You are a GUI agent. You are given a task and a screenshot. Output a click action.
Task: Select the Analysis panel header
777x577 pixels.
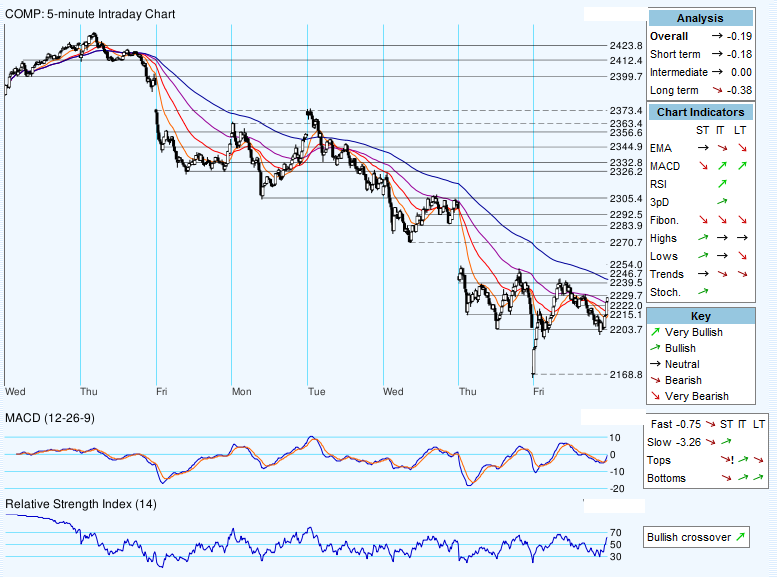pos(700,18)
